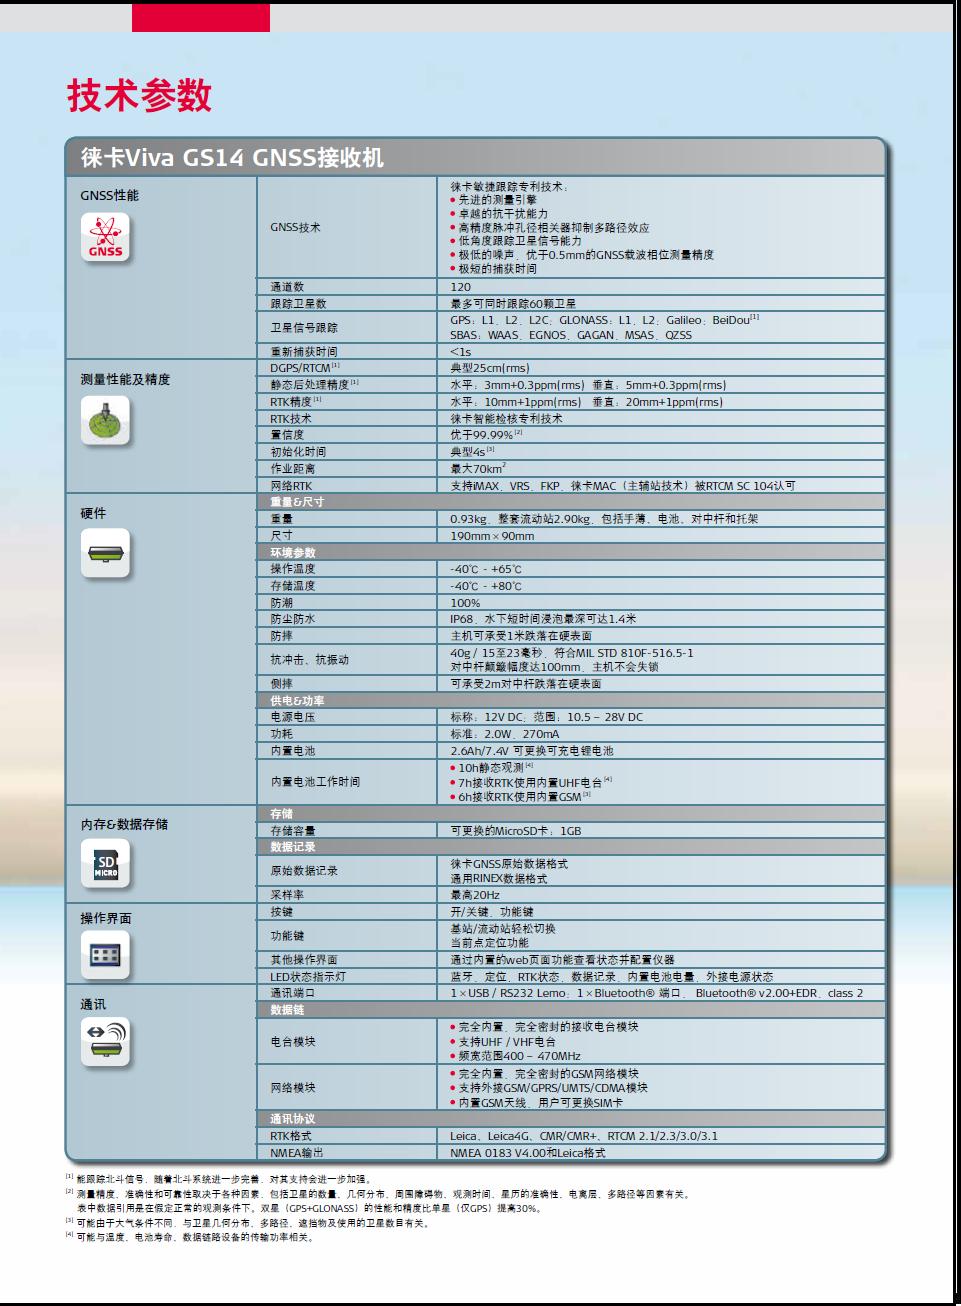The image size is (961, 1306).
Task: Click the IP68 dust and water rating cell
Action: pyautogui.click(x=661, y=619)
